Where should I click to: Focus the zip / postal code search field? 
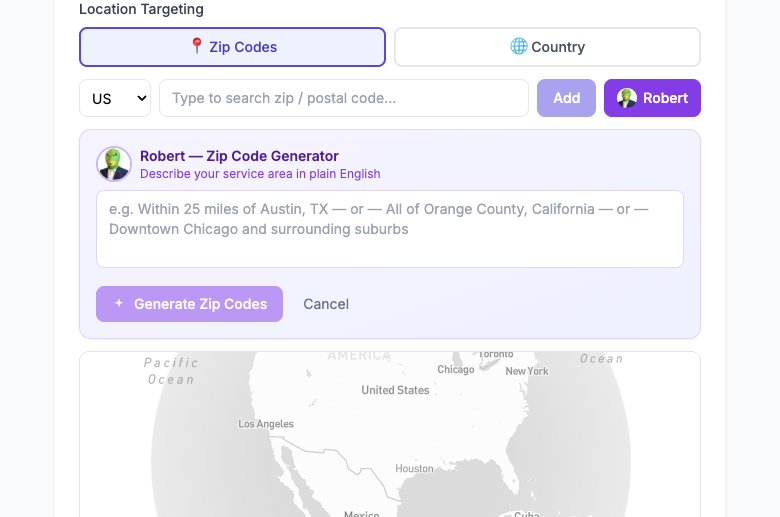pos(343,98)
